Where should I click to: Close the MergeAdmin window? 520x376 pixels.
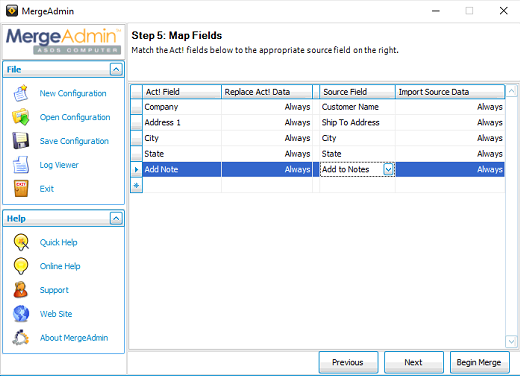[503, 11]
